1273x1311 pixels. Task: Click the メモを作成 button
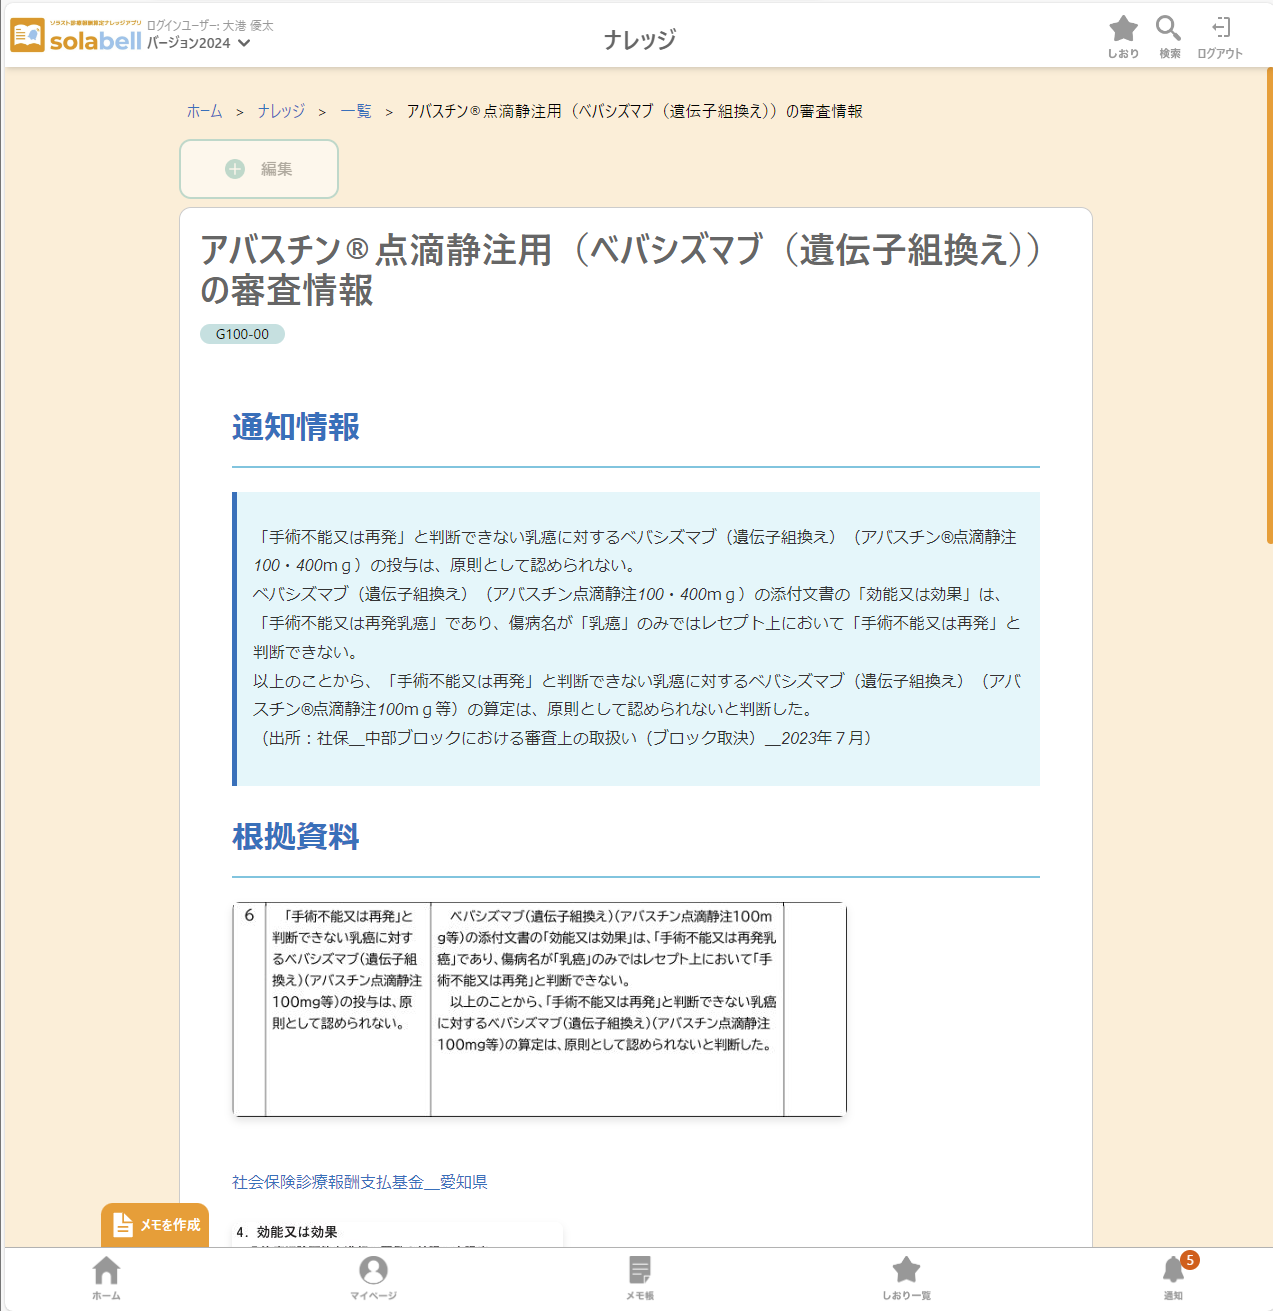click(155, 1225)
